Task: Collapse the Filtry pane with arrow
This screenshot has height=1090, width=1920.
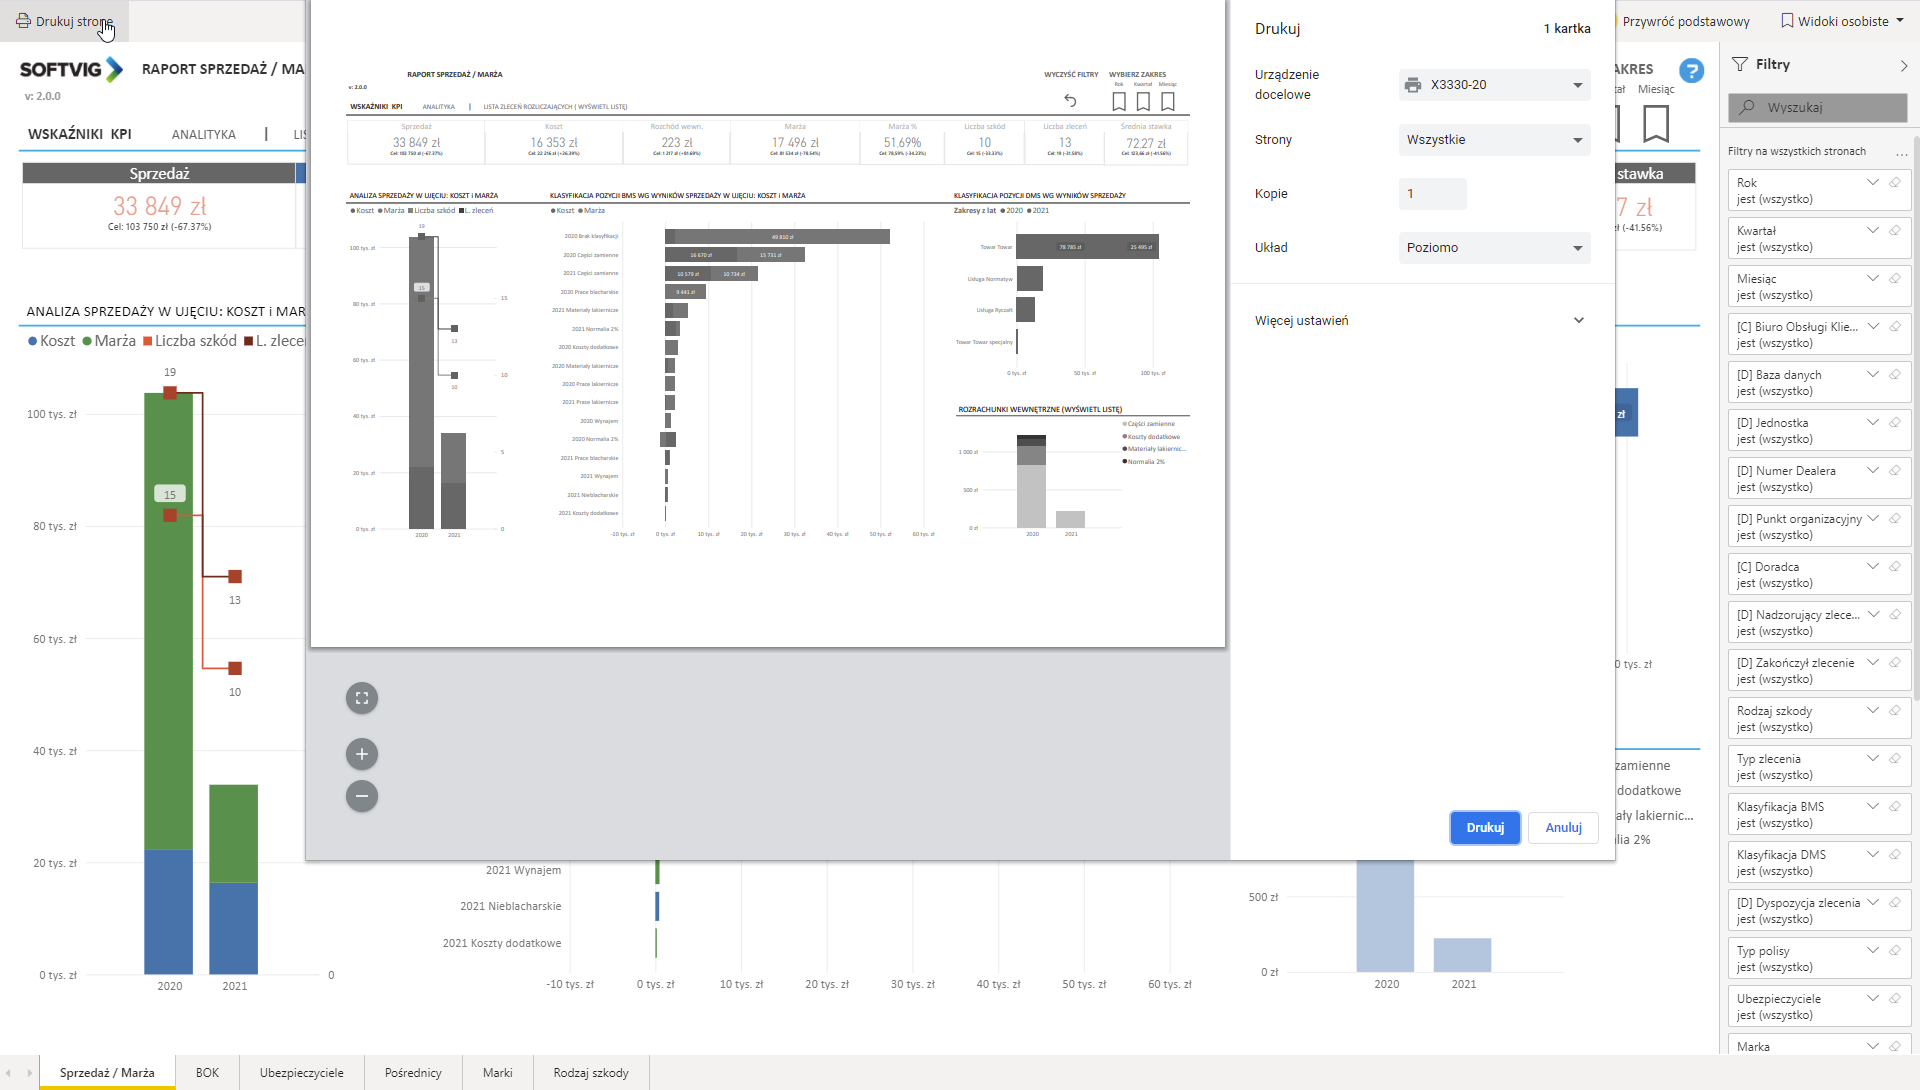Action: (1903, 65)
